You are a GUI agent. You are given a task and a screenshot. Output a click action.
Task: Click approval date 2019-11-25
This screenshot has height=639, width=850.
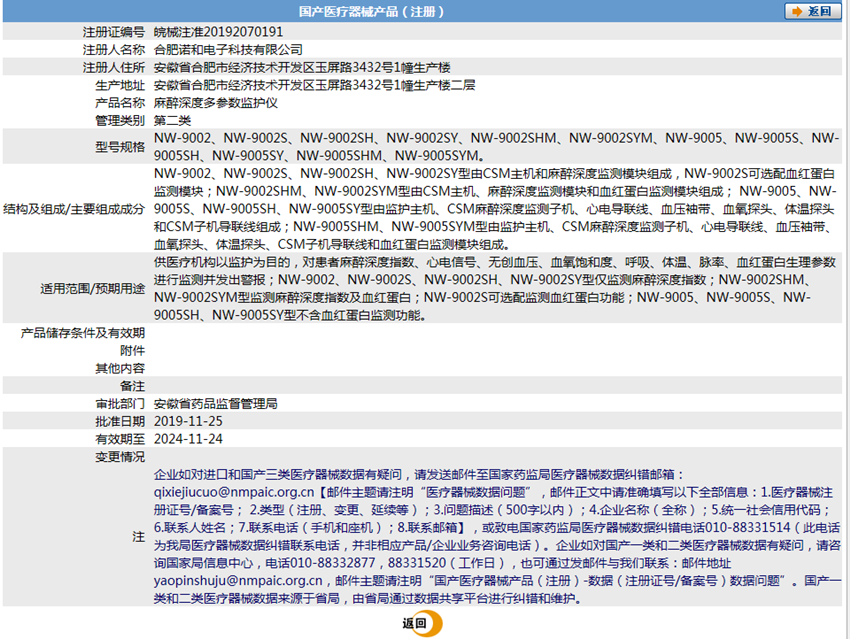188,422
